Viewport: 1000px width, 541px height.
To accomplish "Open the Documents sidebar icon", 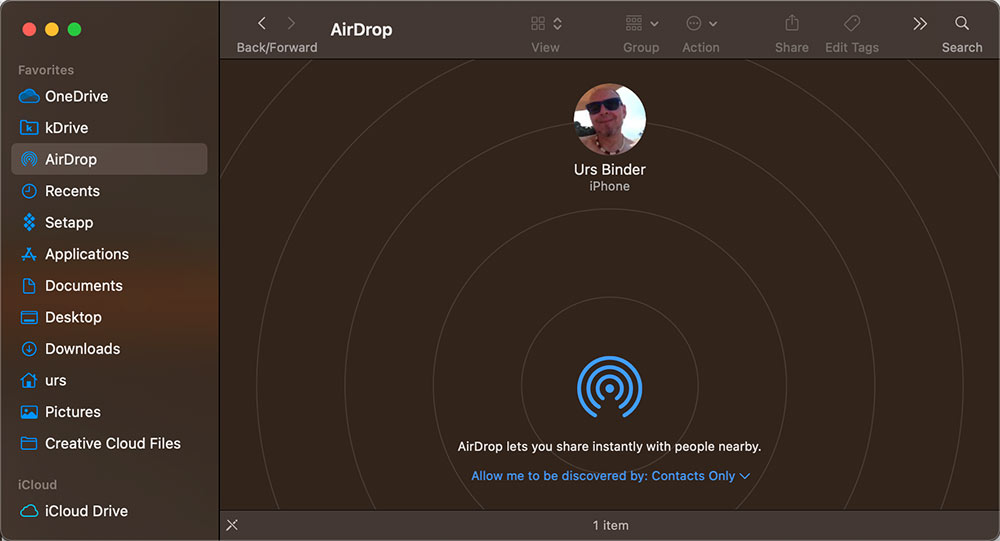I will click(x=29, y=286).
